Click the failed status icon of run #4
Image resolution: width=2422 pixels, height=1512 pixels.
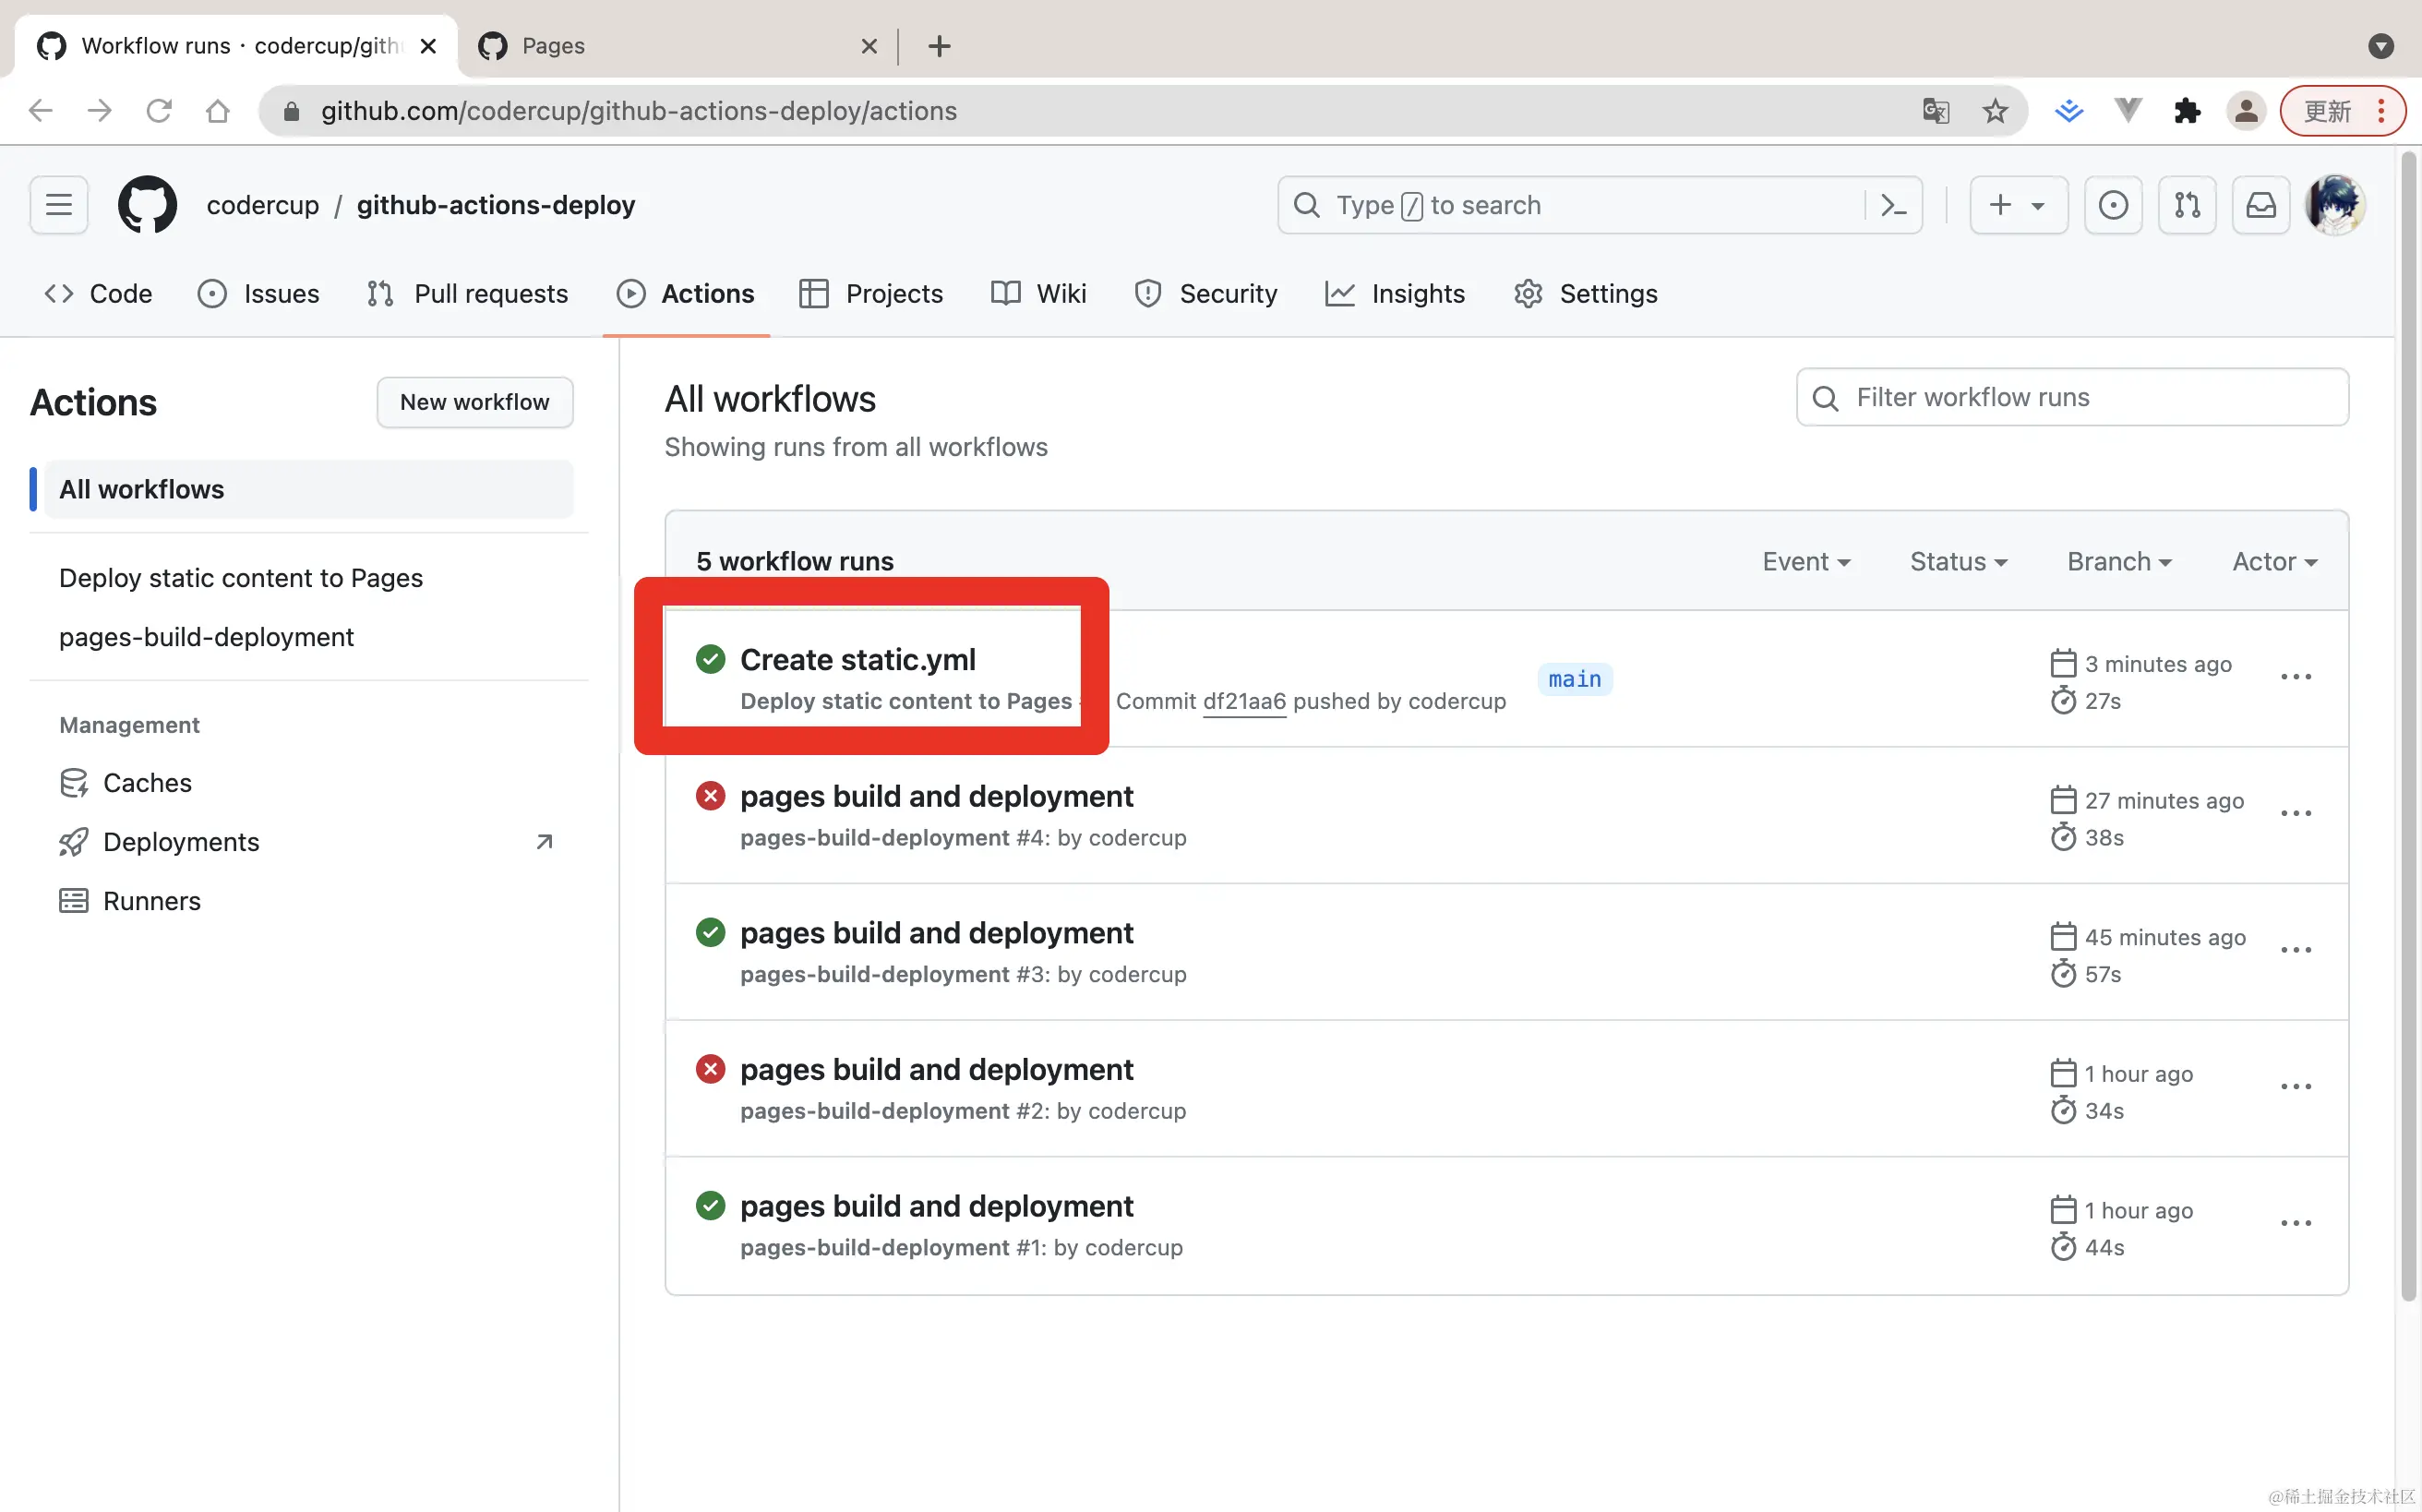pos(710,796)
